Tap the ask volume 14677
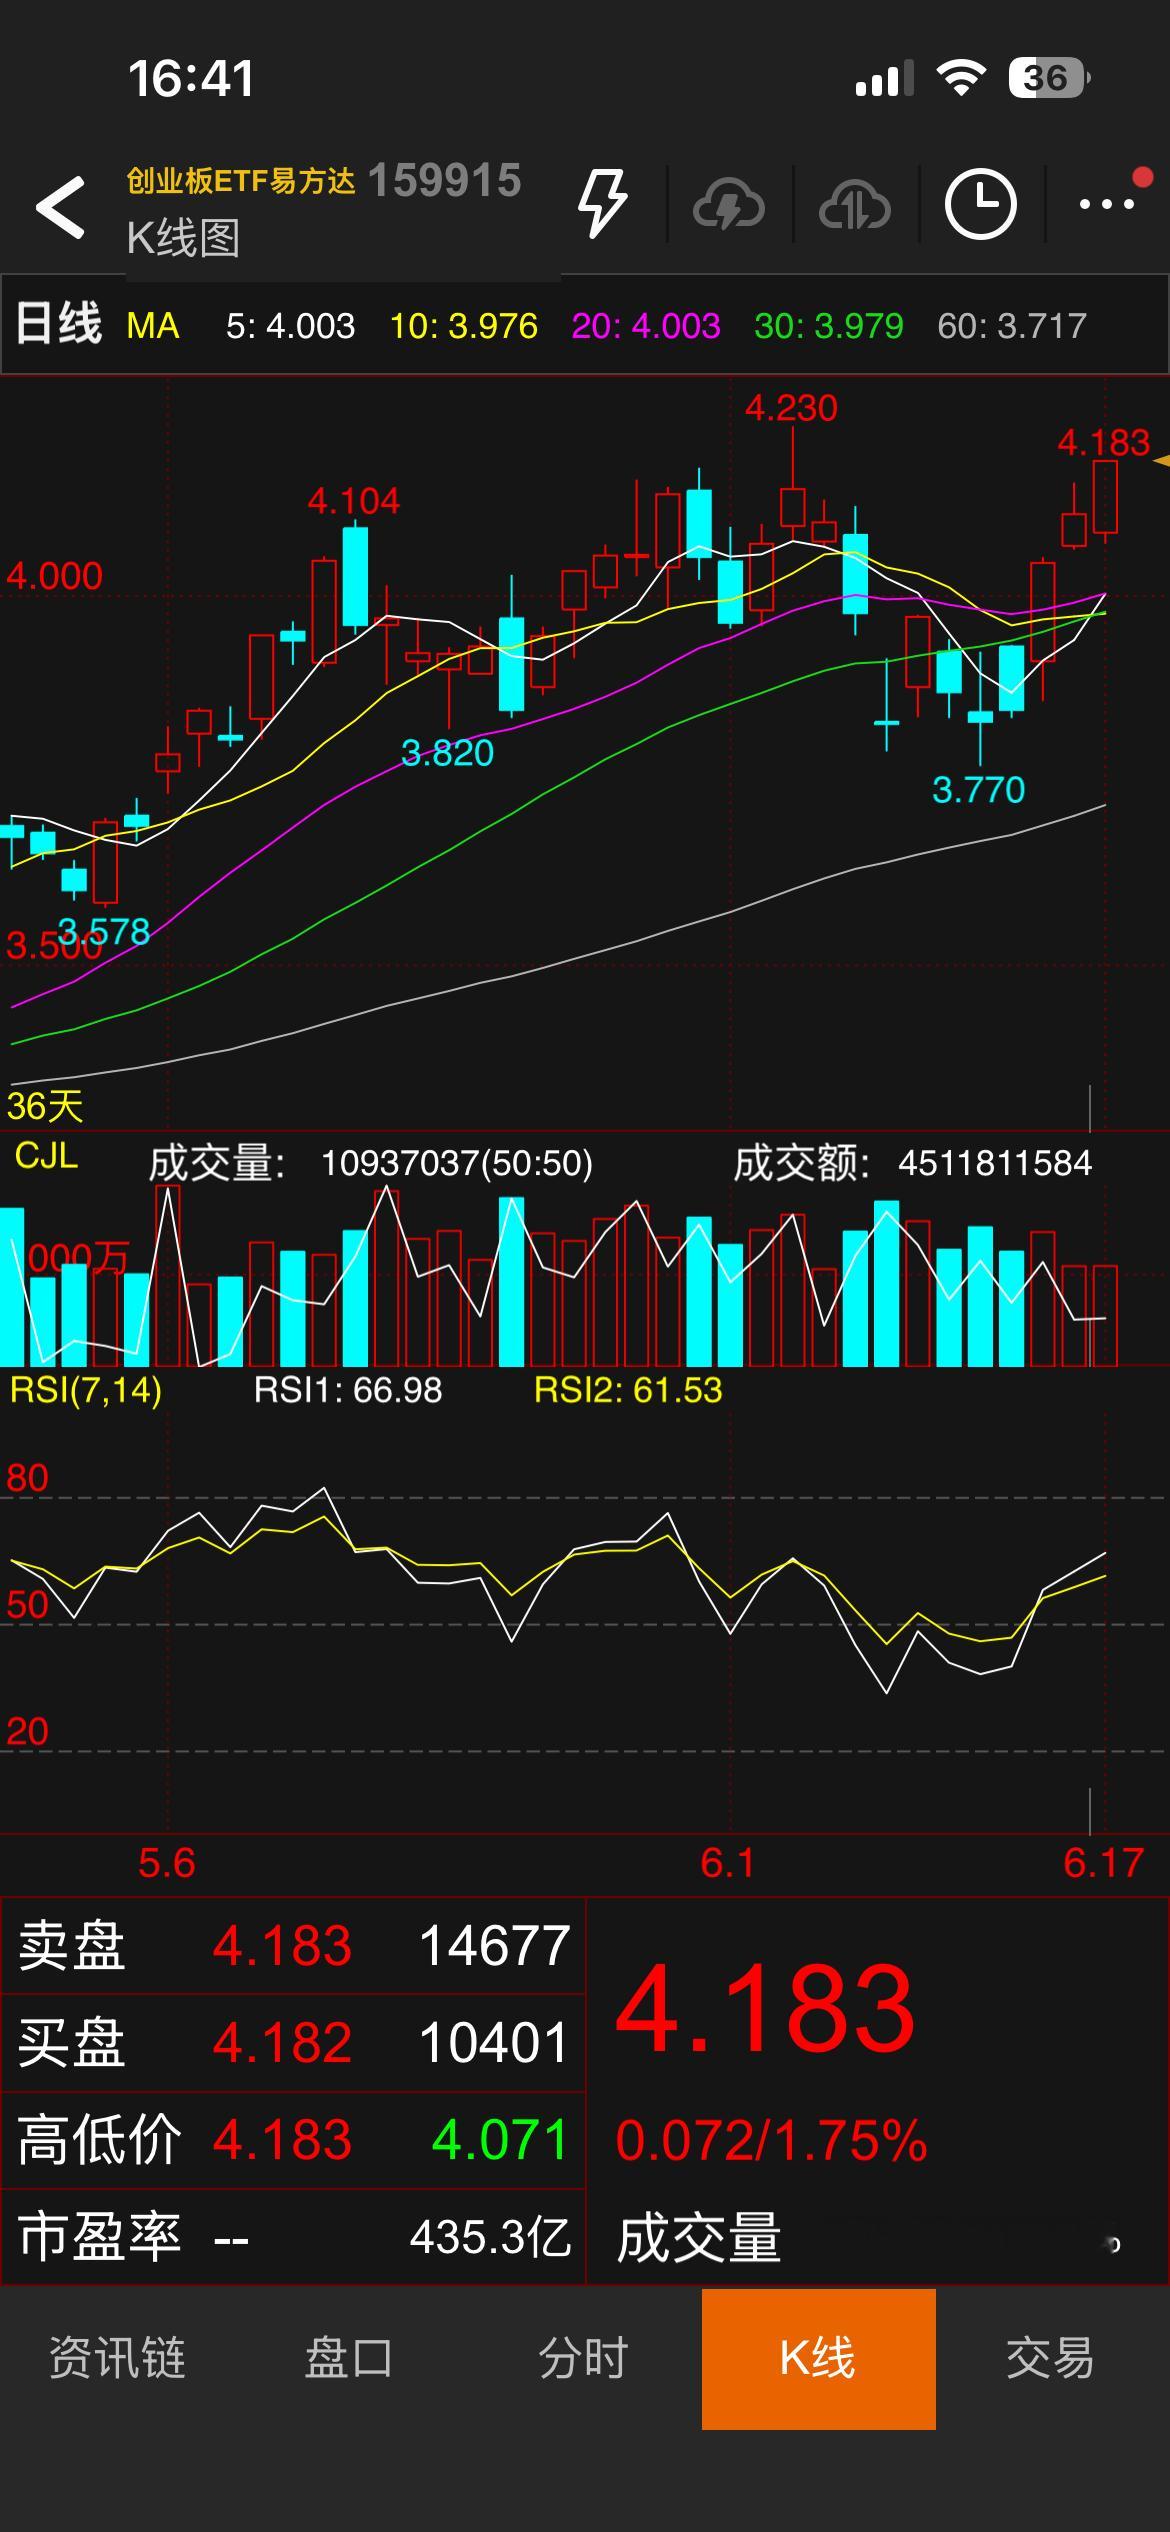The width and height of the screenshot is (1170, 2532). click(495, 1946)
